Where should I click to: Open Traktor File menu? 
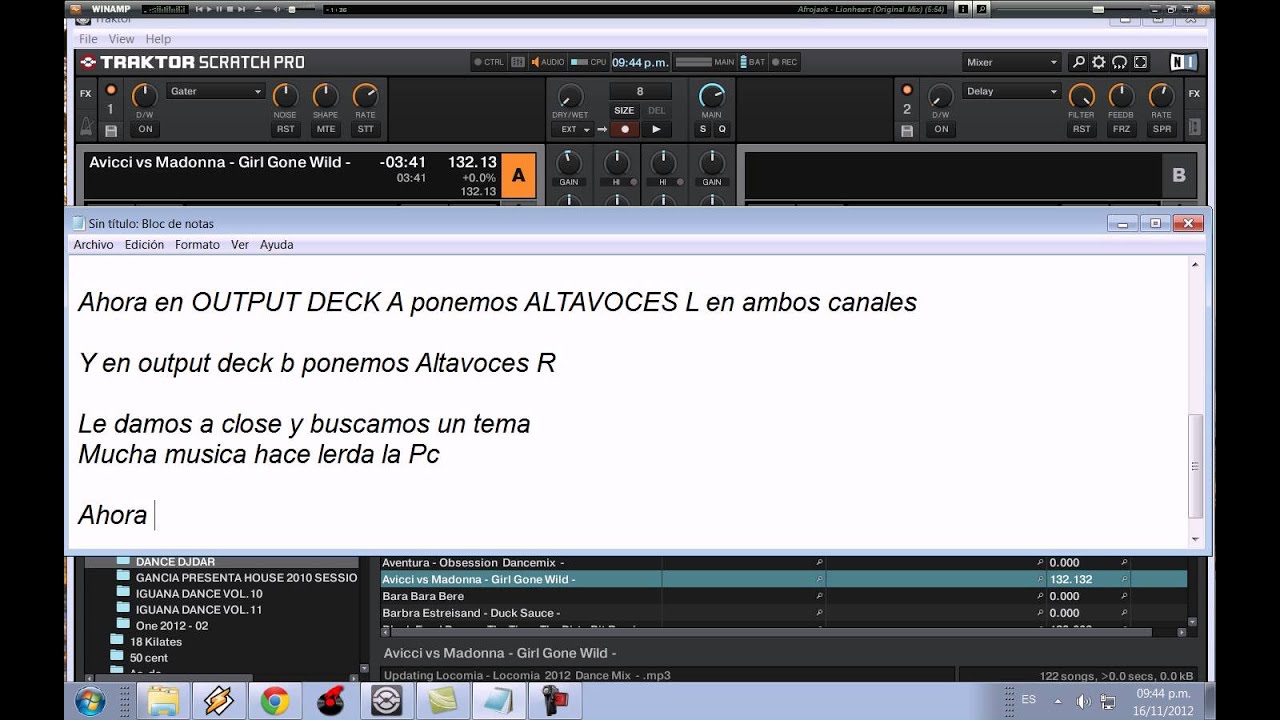pos(88,39)
